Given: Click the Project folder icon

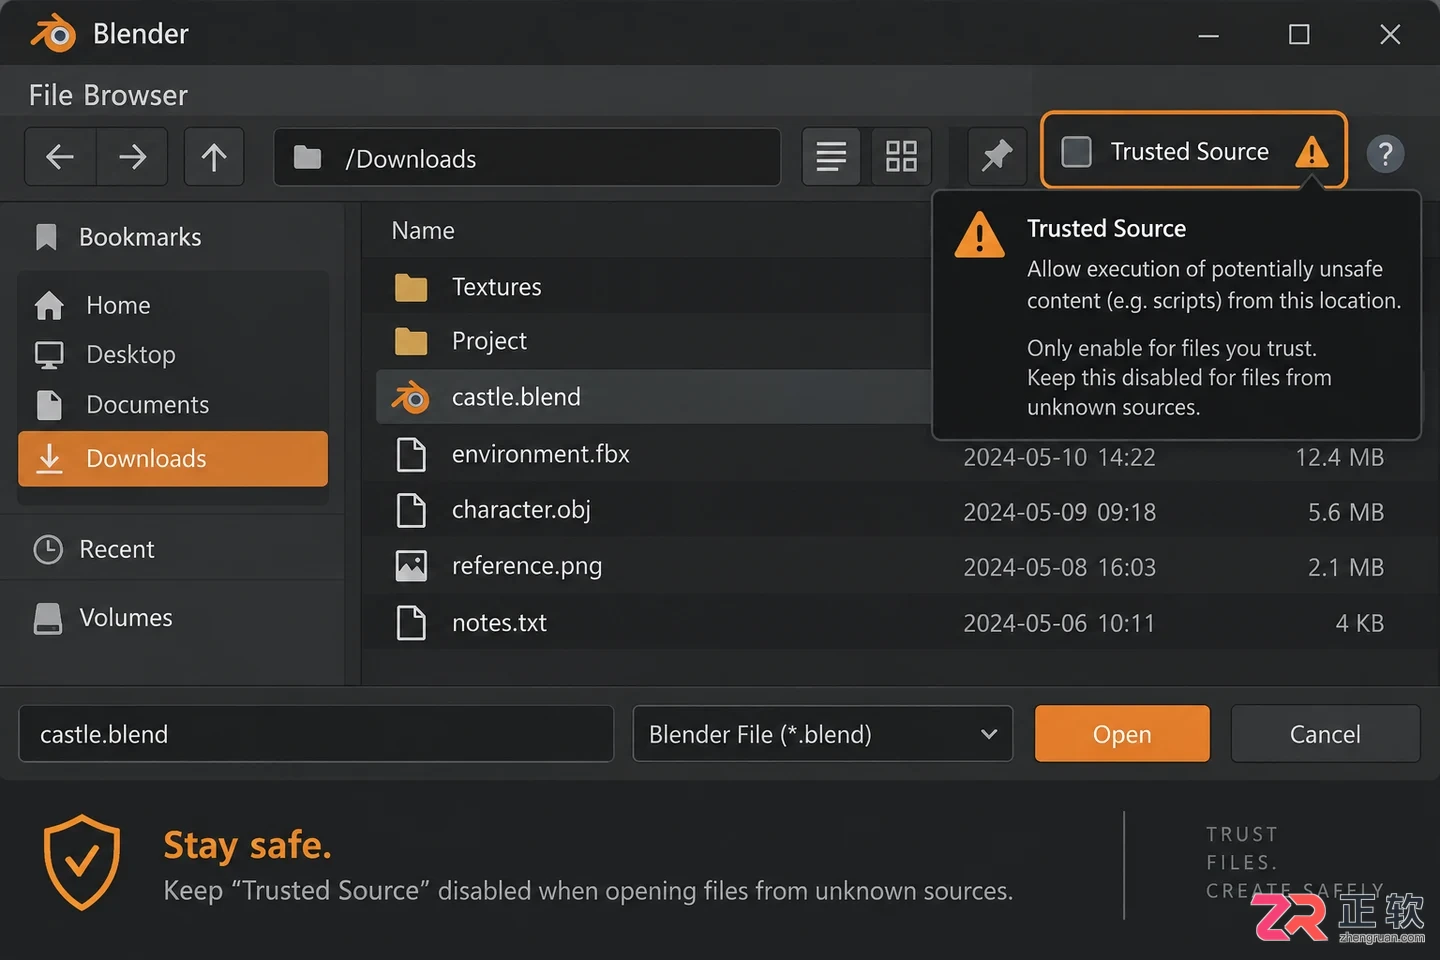Looking at the screenshot, I should (411, 342).
